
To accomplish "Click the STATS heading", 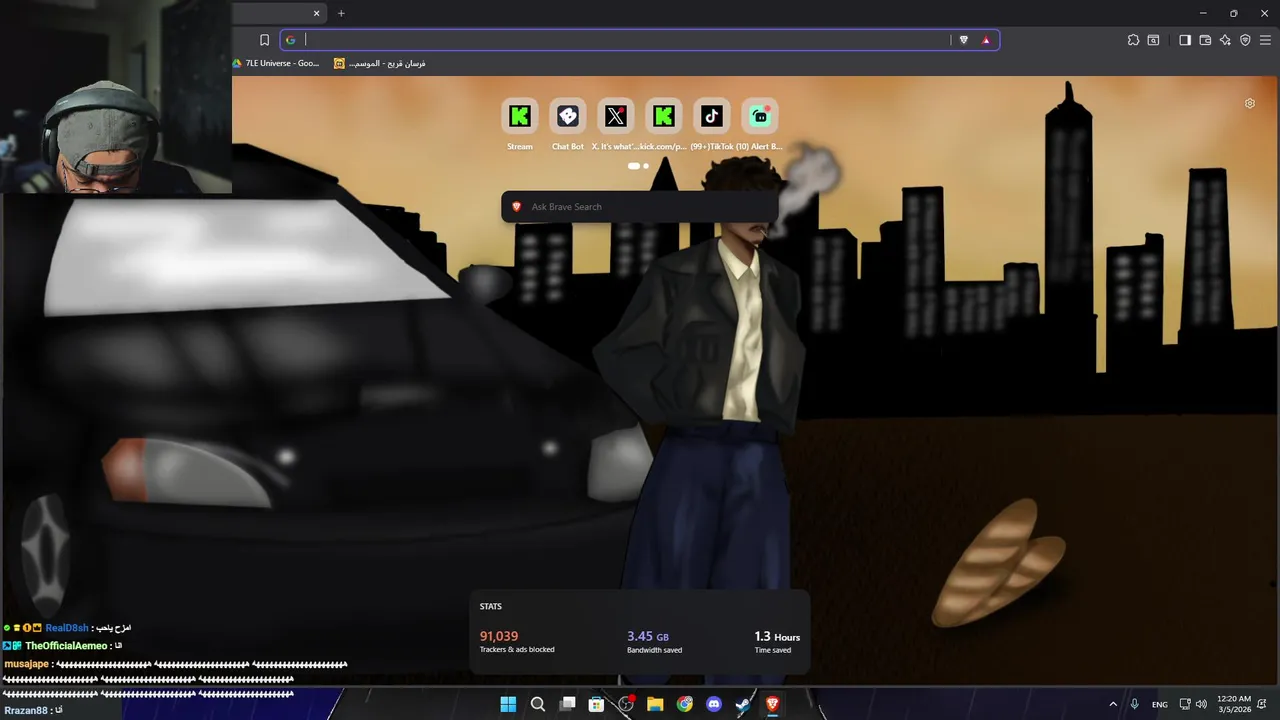I will coord(491,607).
